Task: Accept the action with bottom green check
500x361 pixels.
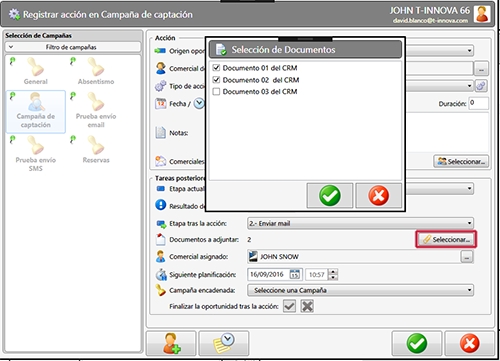Action: (x=417, y=343)
